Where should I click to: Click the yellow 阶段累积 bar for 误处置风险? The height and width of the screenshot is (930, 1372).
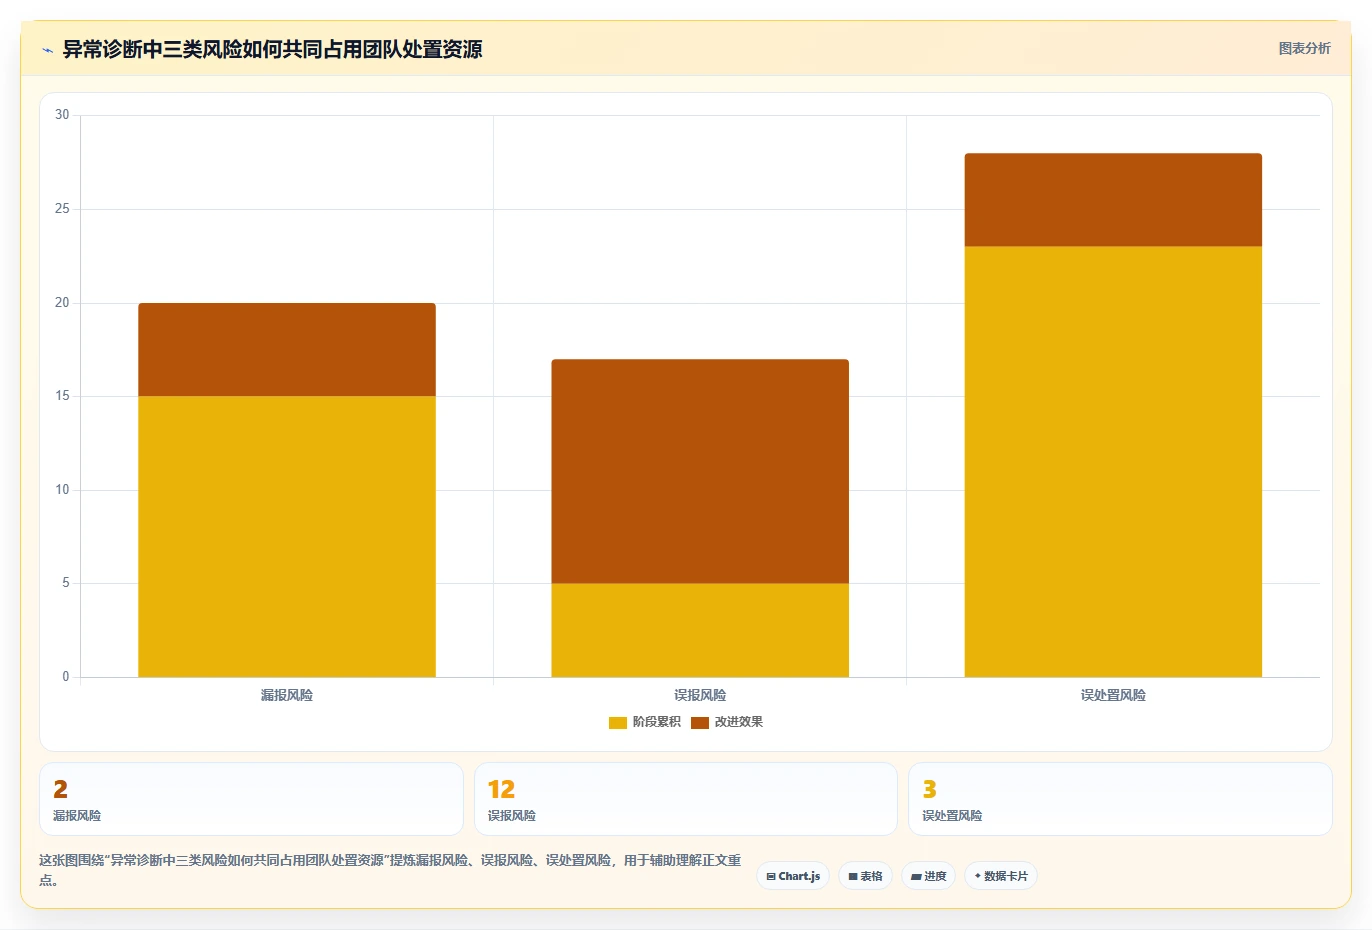coord(1113,462)
